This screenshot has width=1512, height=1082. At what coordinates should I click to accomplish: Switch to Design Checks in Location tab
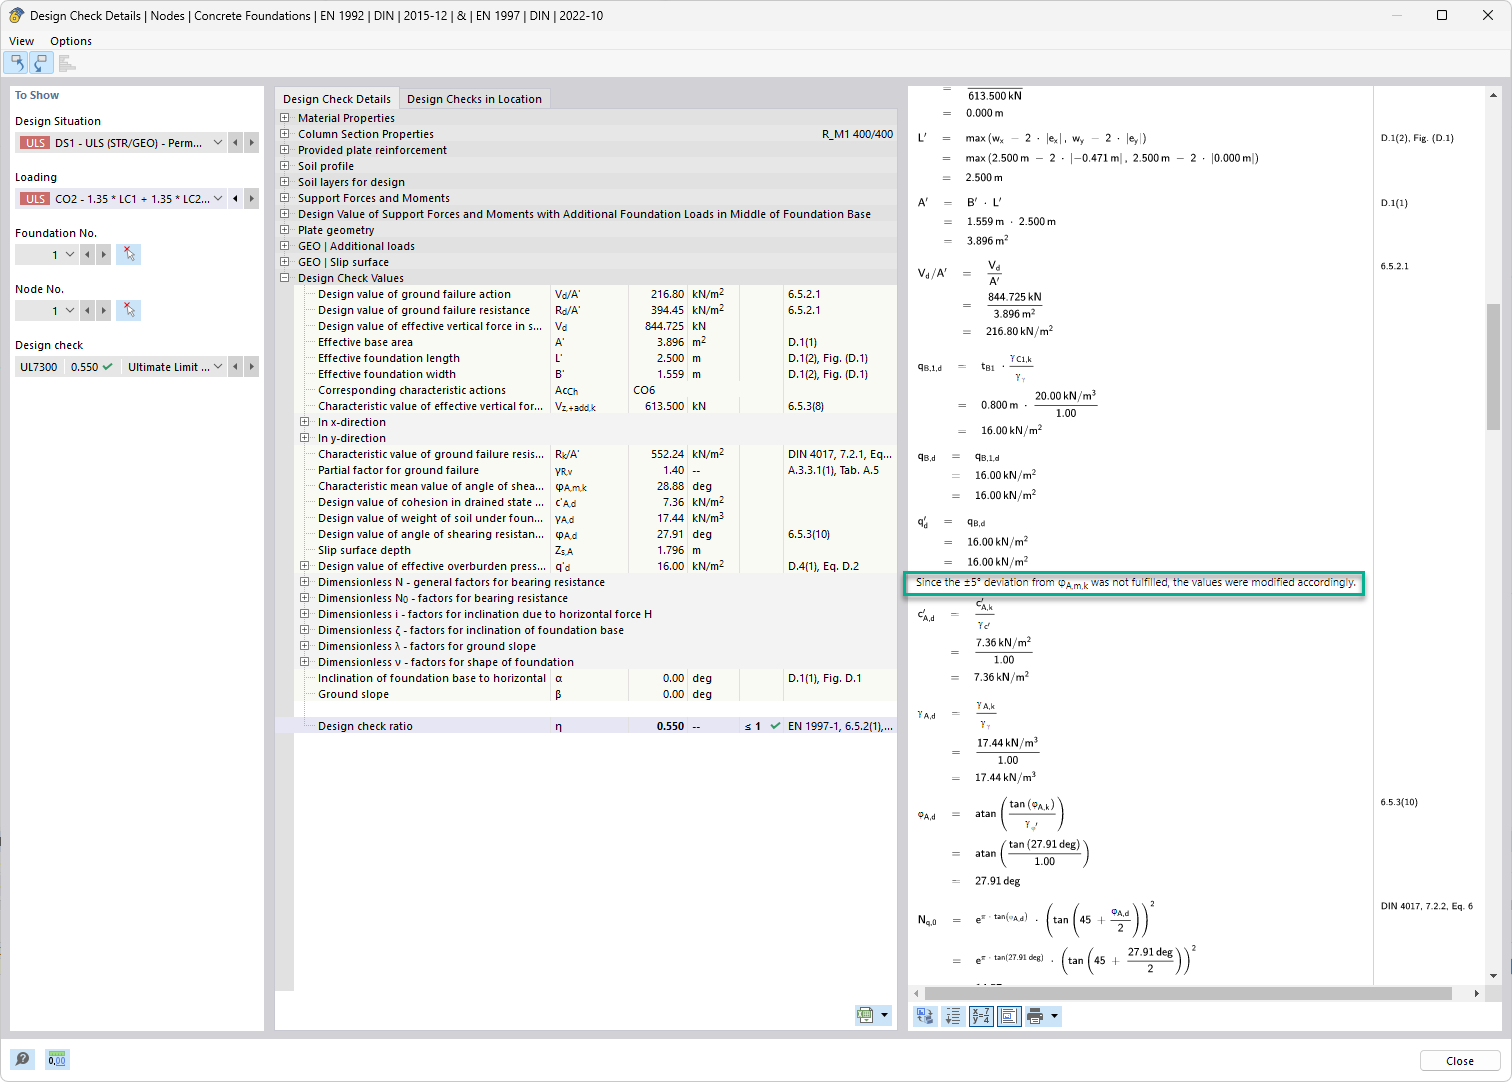[x=474, y=99]
